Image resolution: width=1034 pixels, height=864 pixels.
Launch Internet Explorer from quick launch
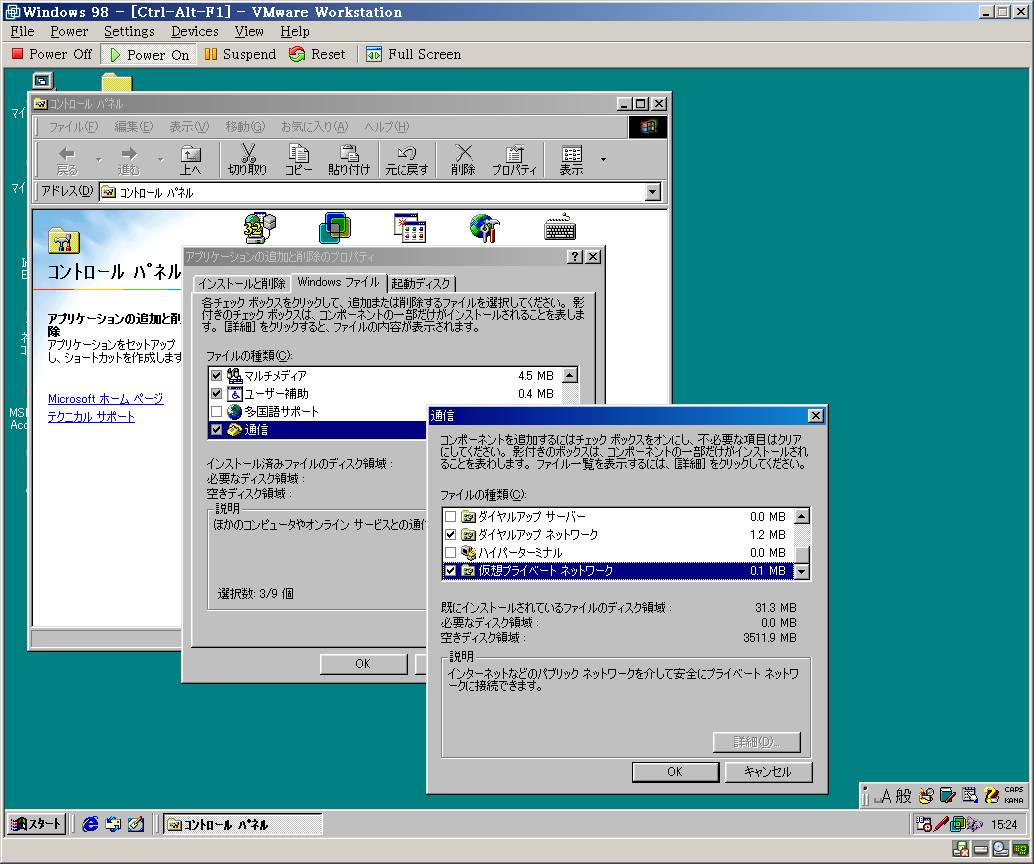[90, 824]
